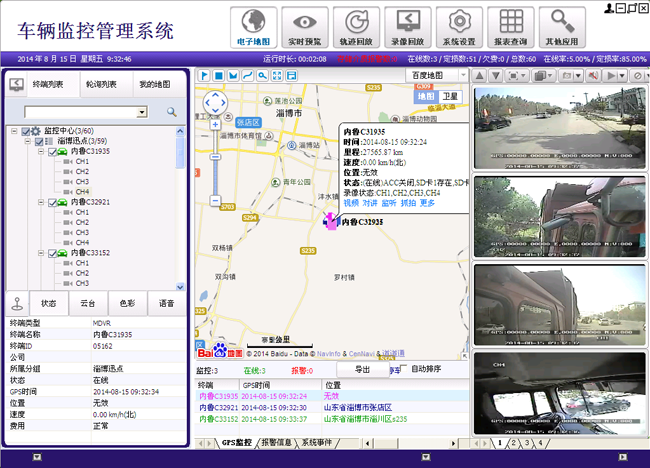Collapse the 淄博迅点 tree node
The image size is (650, 468).
pos(27,141)
